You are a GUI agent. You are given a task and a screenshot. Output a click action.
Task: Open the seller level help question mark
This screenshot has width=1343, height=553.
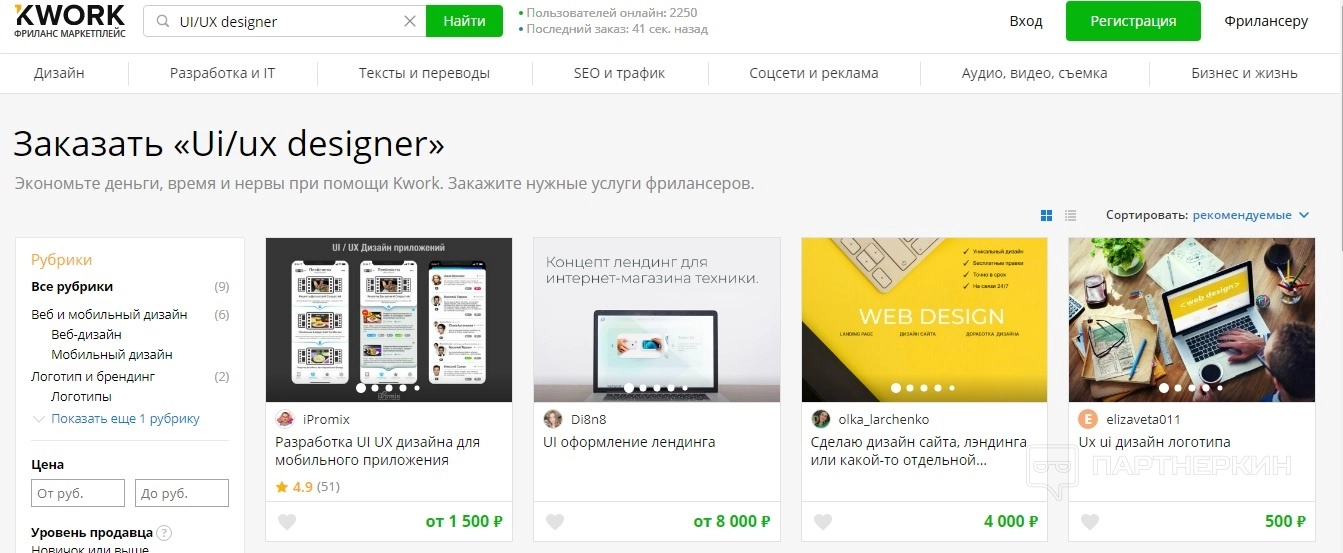coord(164,533)
